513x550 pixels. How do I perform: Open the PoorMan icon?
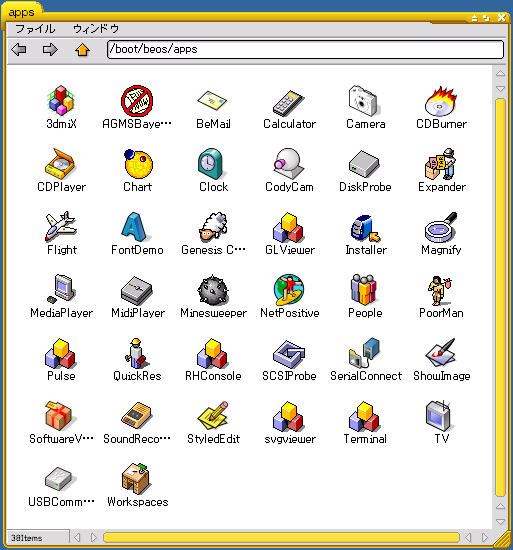point(439,290)
